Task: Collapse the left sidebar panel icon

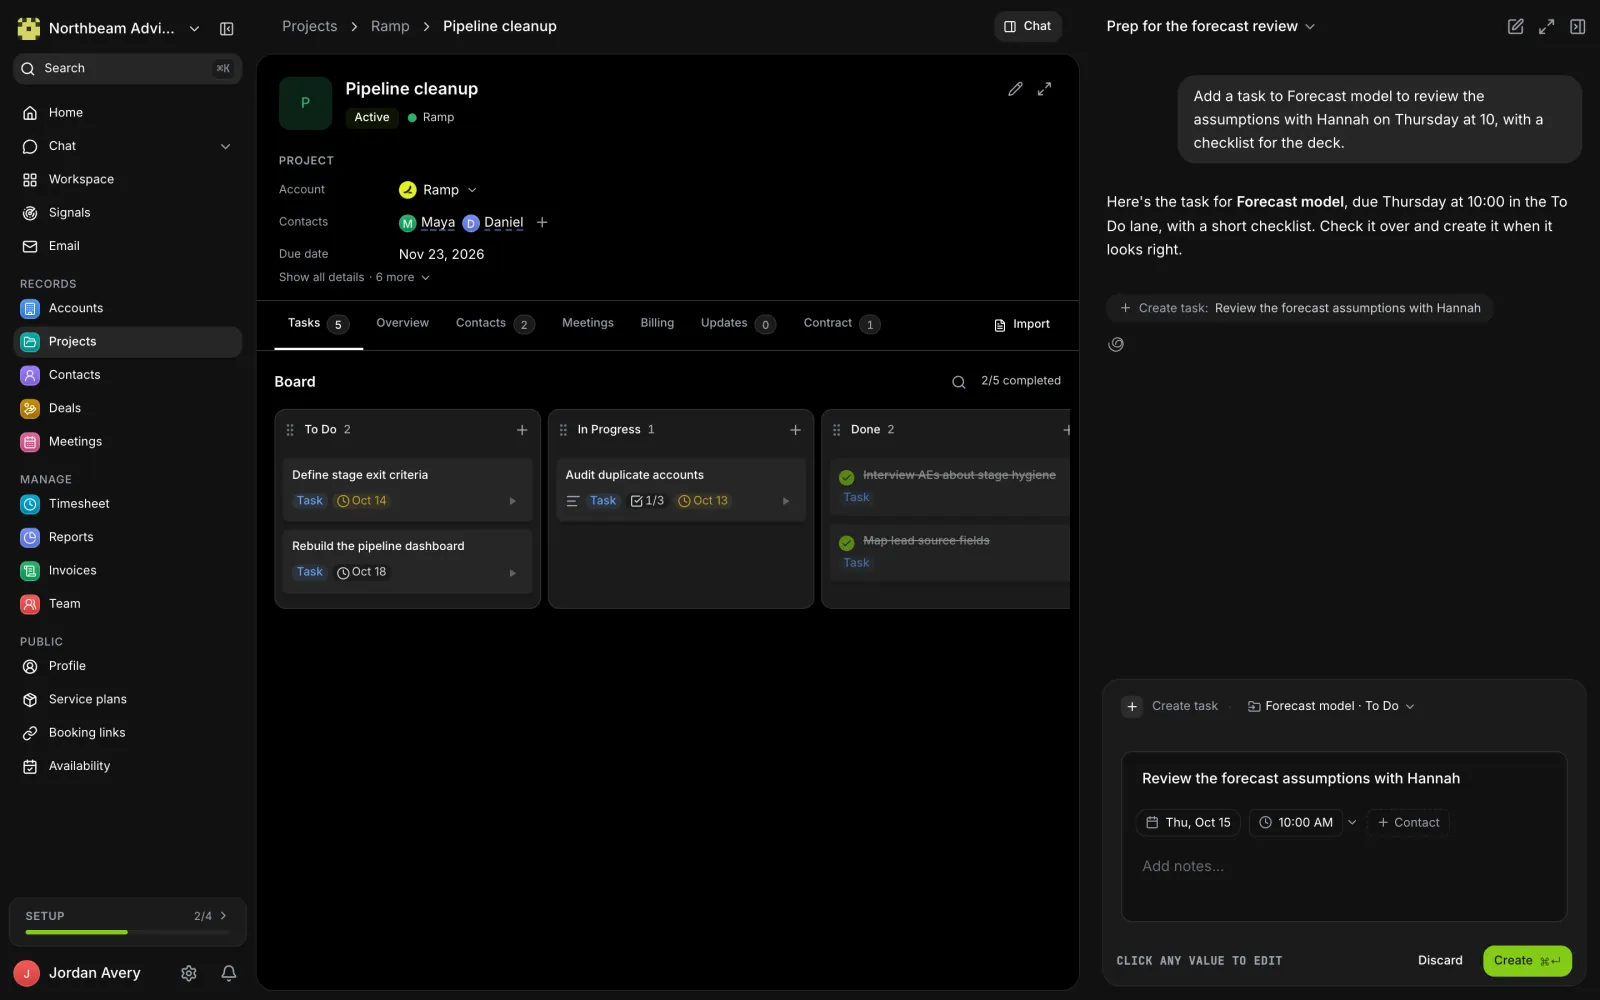Action: pos(227,28)
